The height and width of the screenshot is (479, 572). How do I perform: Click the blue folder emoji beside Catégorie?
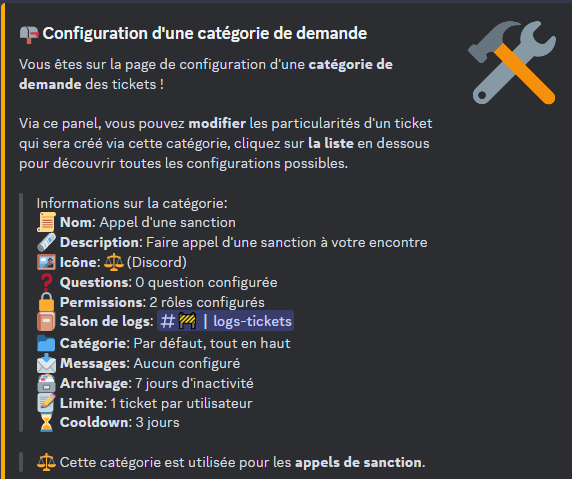click(46, 343)
